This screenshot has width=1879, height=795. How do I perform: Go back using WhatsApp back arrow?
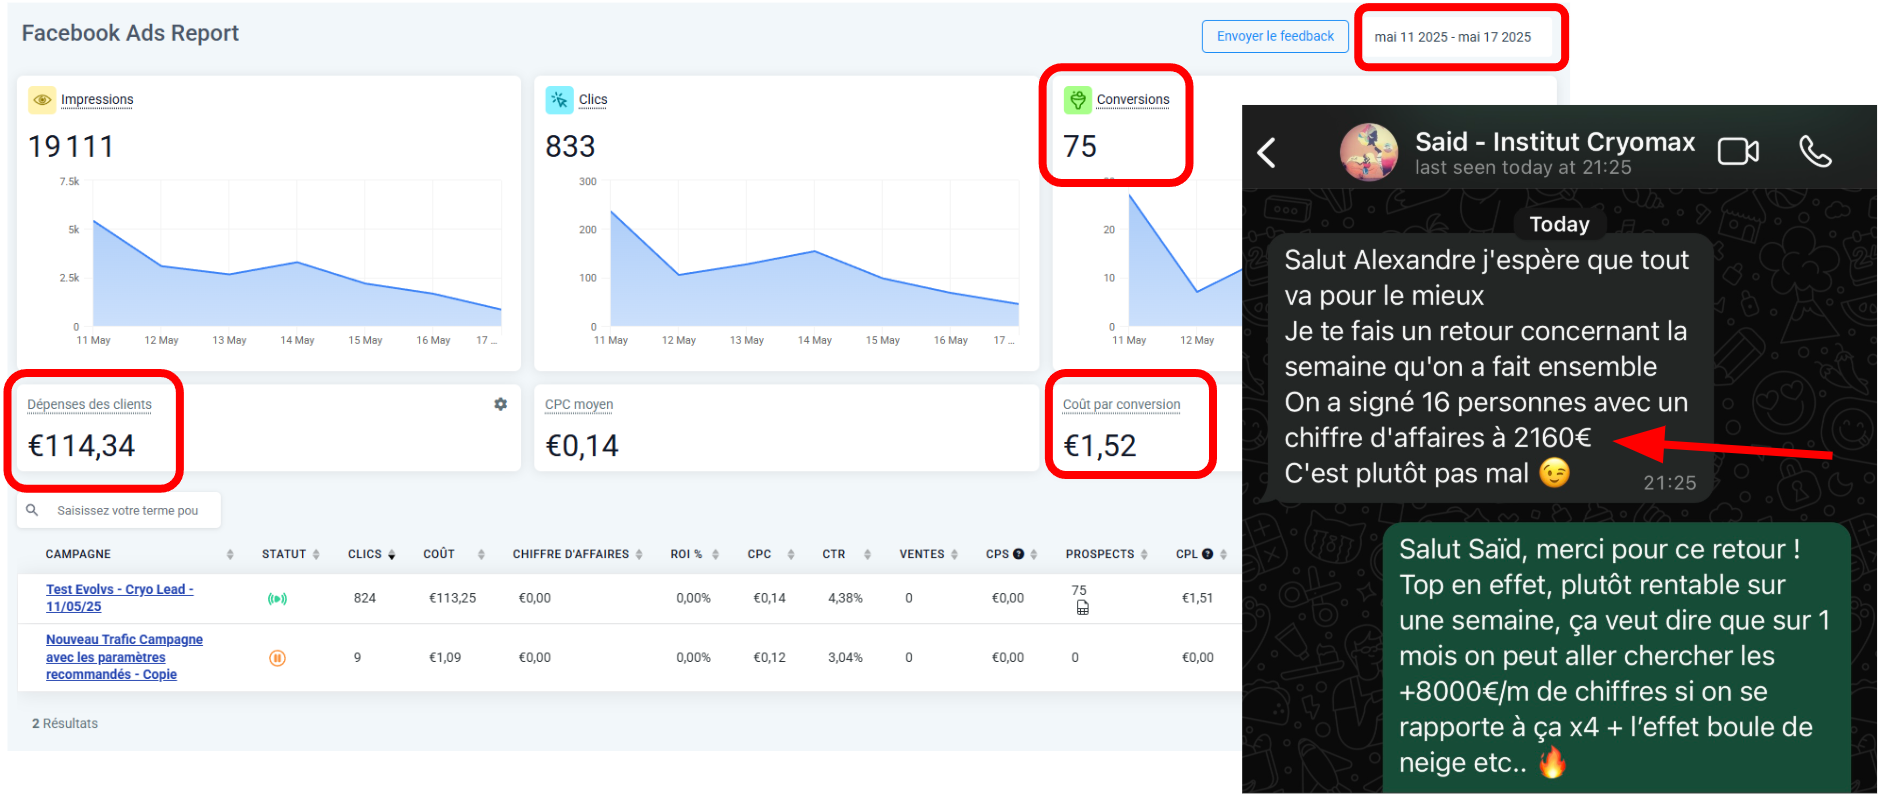pyautogui.click(x=1267, y=153)
